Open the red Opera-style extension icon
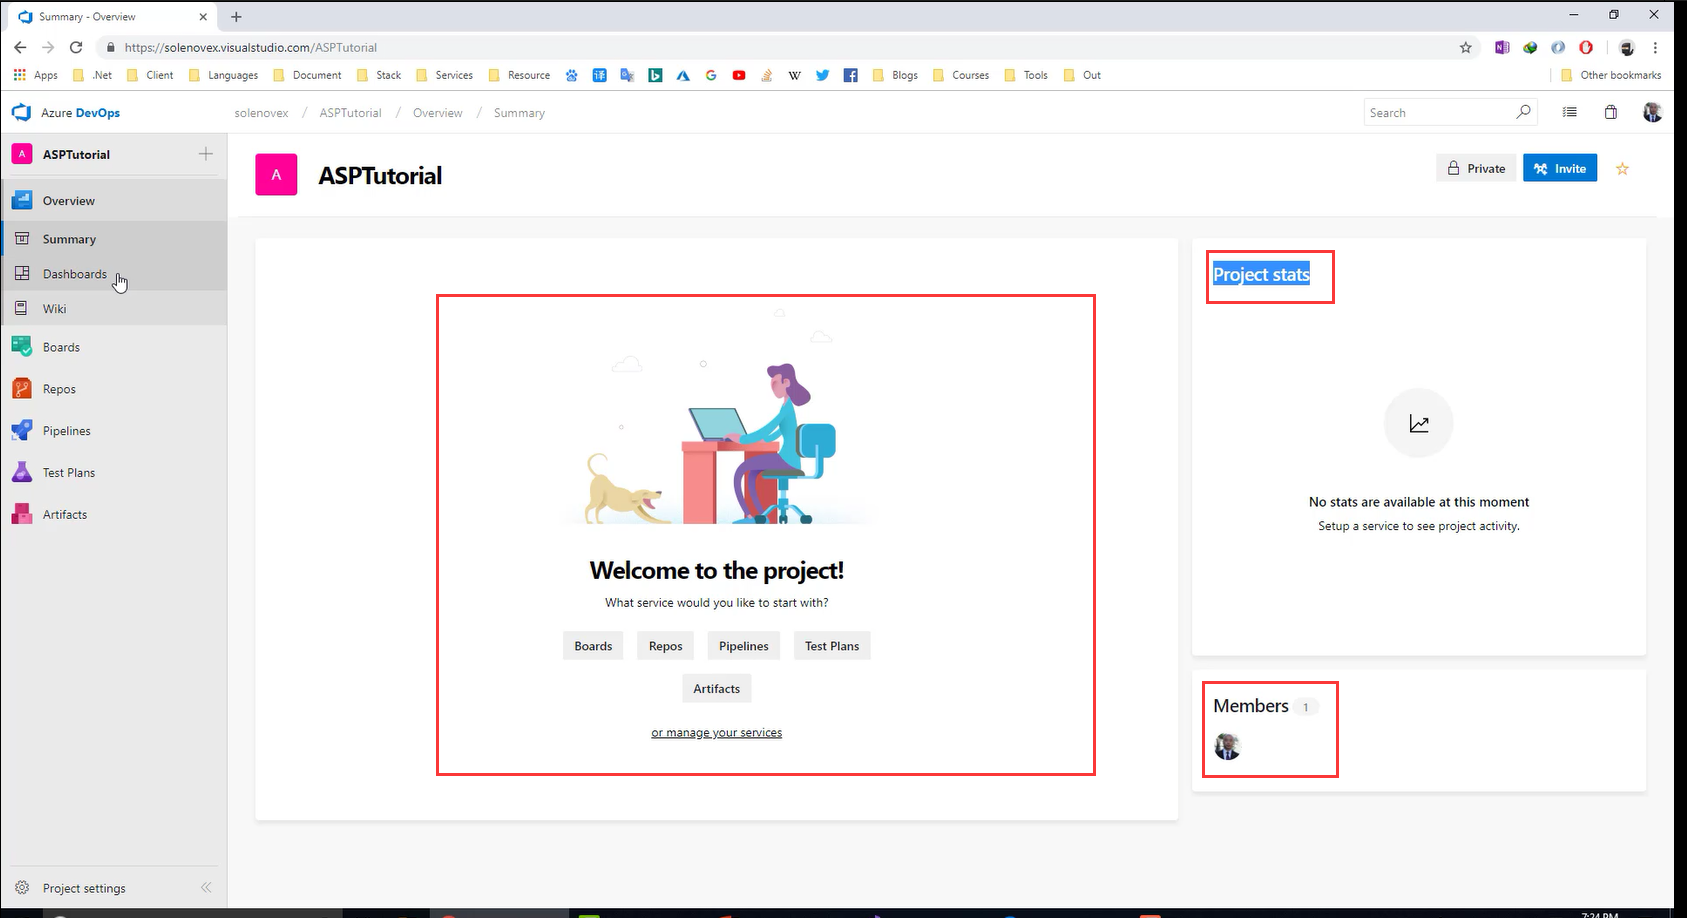The image size is (1687, 918). 1586,47
